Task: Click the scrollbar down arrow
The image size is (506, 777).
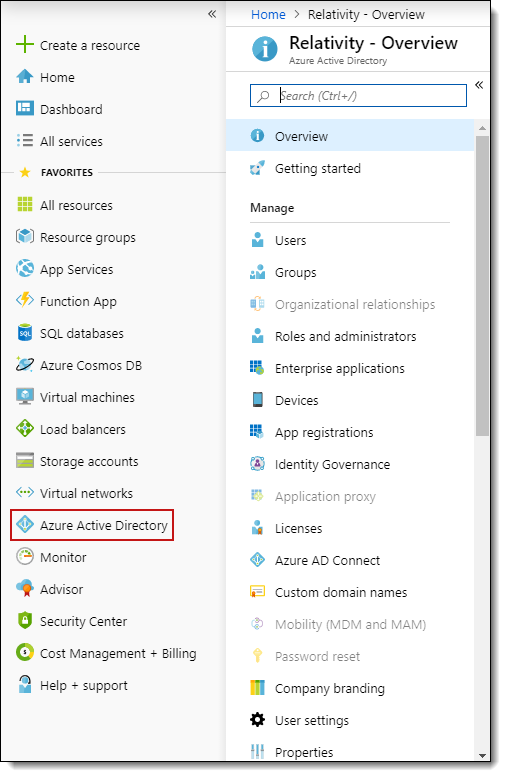Action: (482, 756)
